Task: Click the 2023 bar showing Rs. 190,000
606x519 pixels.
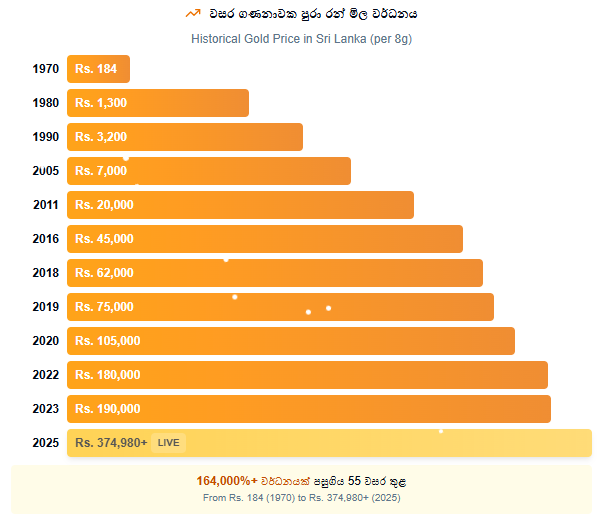Action: coord(309,409)
